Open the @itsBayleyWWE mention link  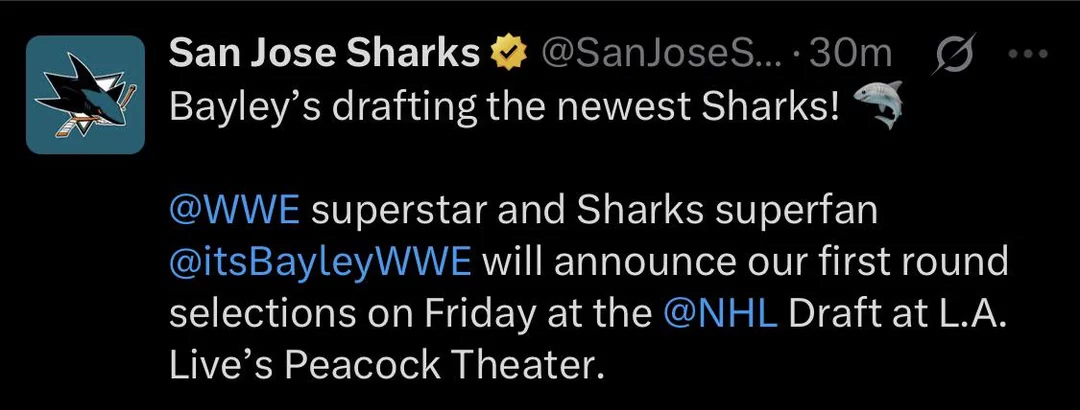click(320, 263)
